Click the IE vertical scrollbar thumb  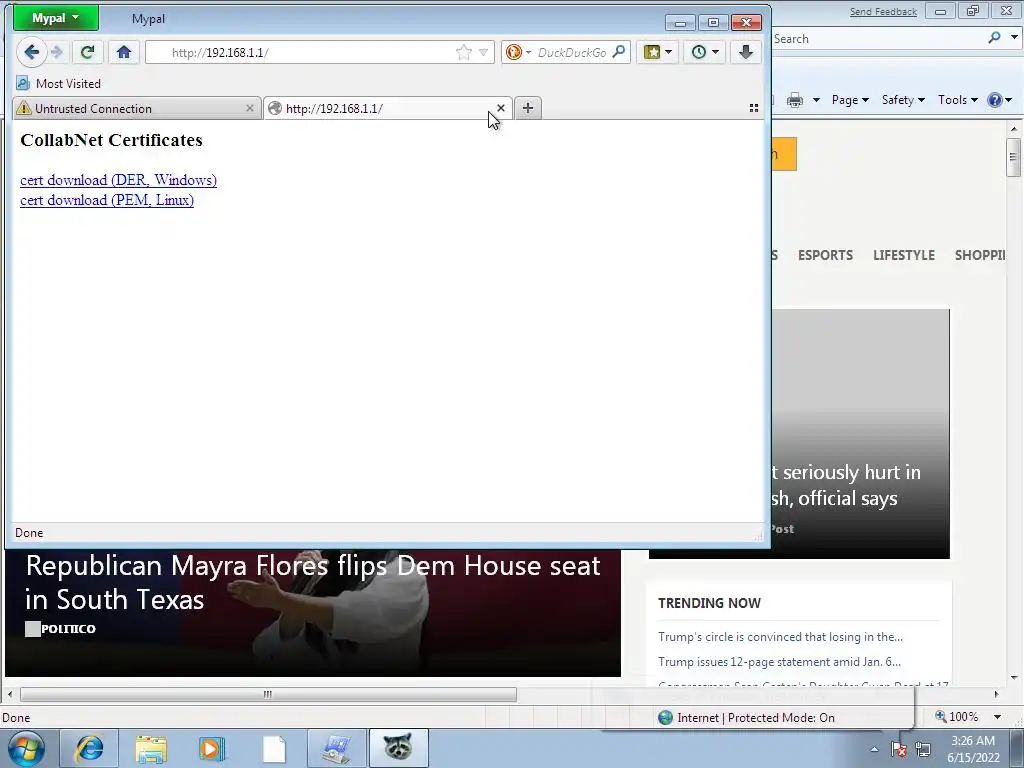[x=1013, y=157]
